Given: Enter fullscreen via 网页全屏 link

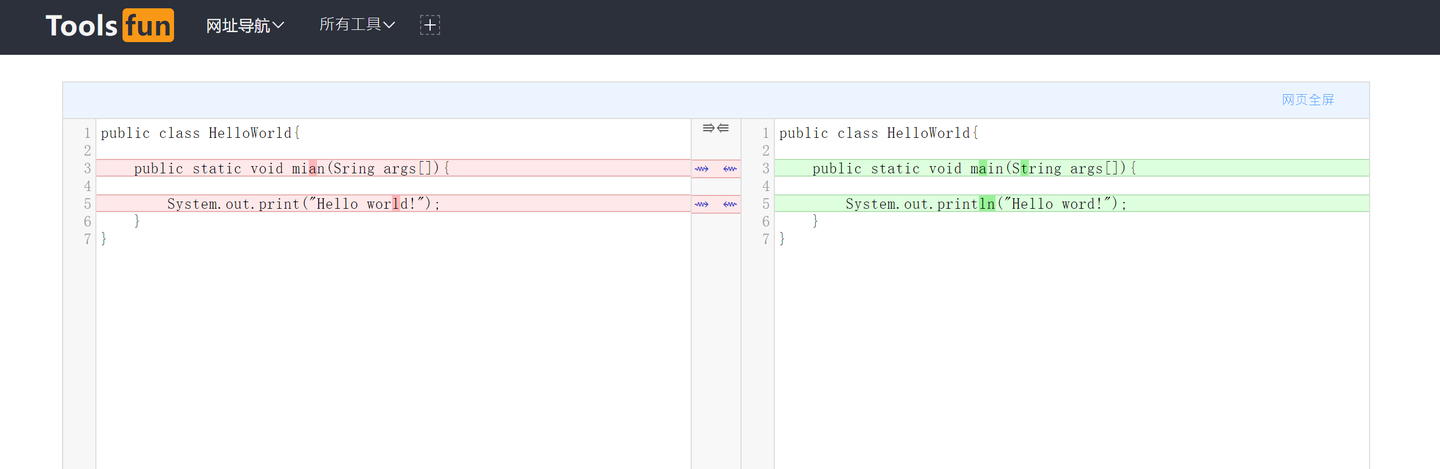Looking at the screenshot, I should point(1308,100).
